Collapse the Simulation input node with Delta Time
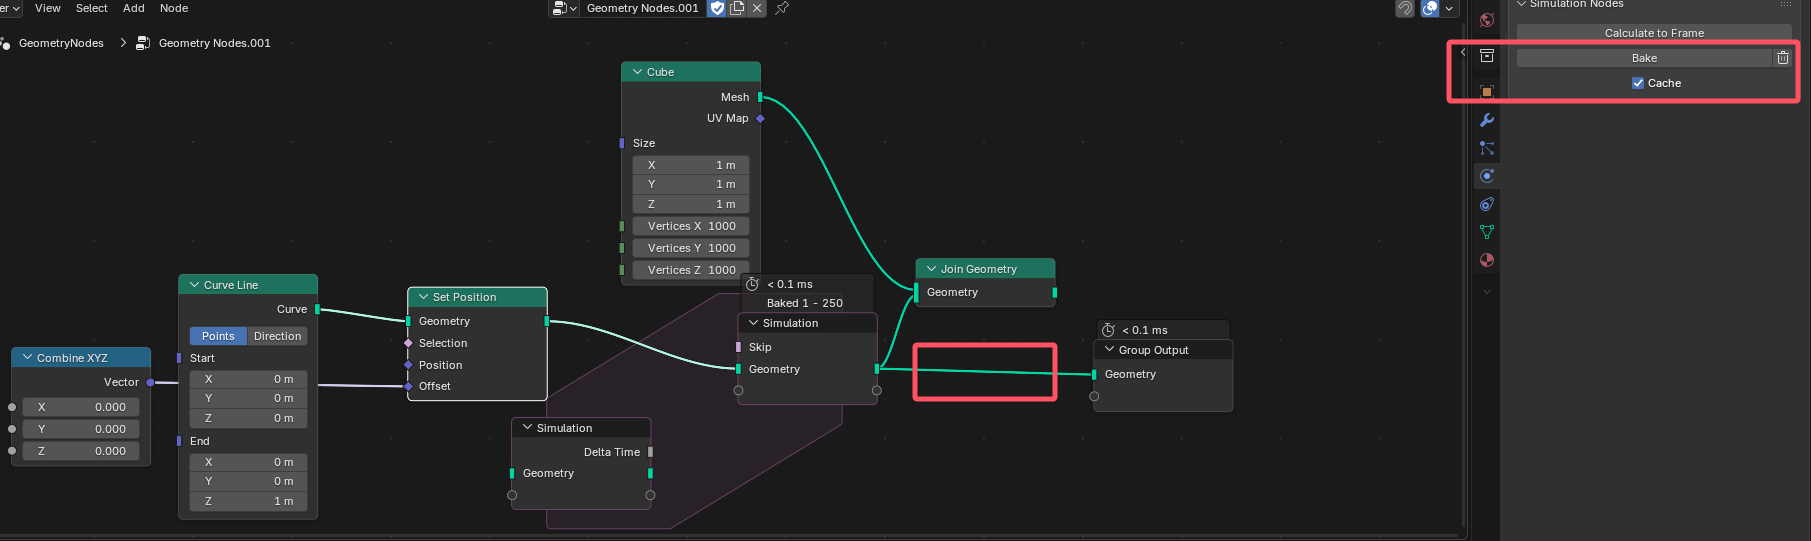 [527, 428]
